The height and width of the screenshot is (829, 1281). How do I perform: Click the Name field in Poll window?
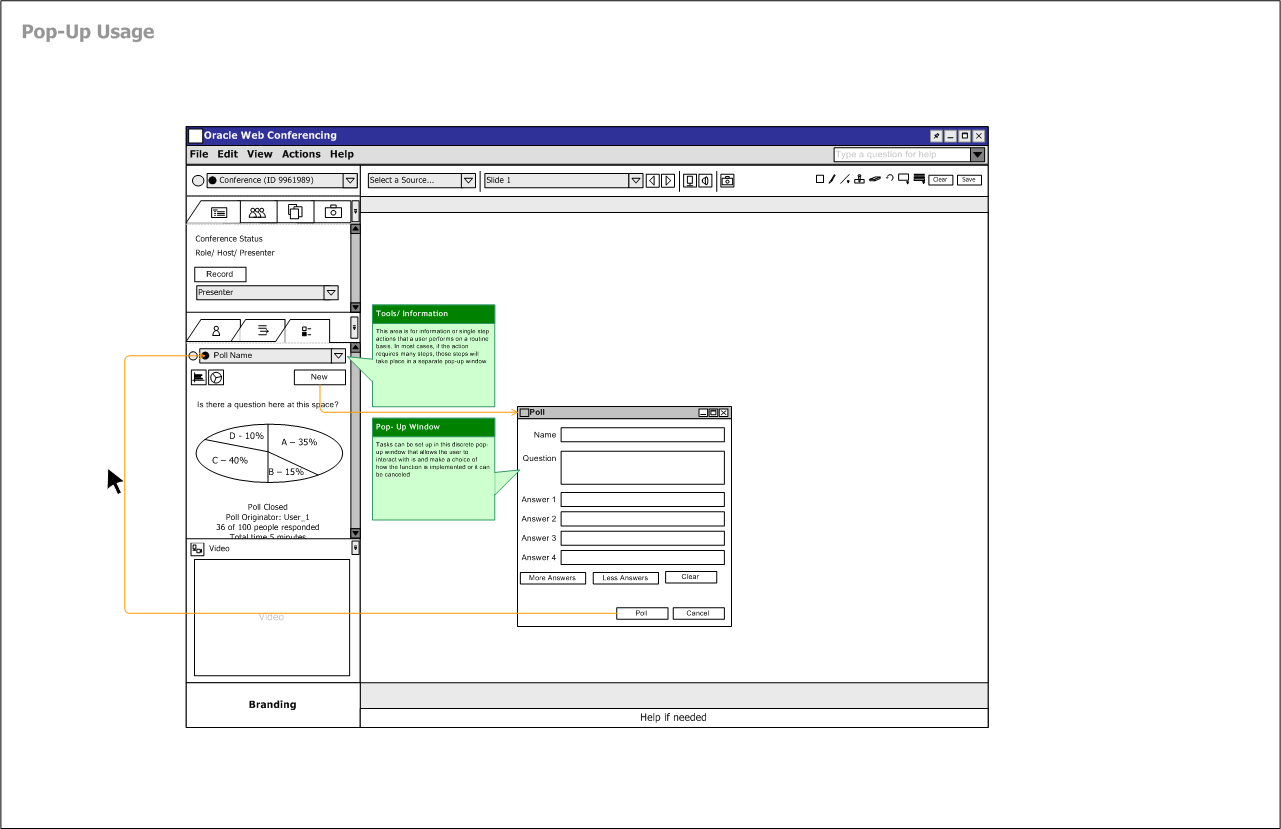coord(642,435)
